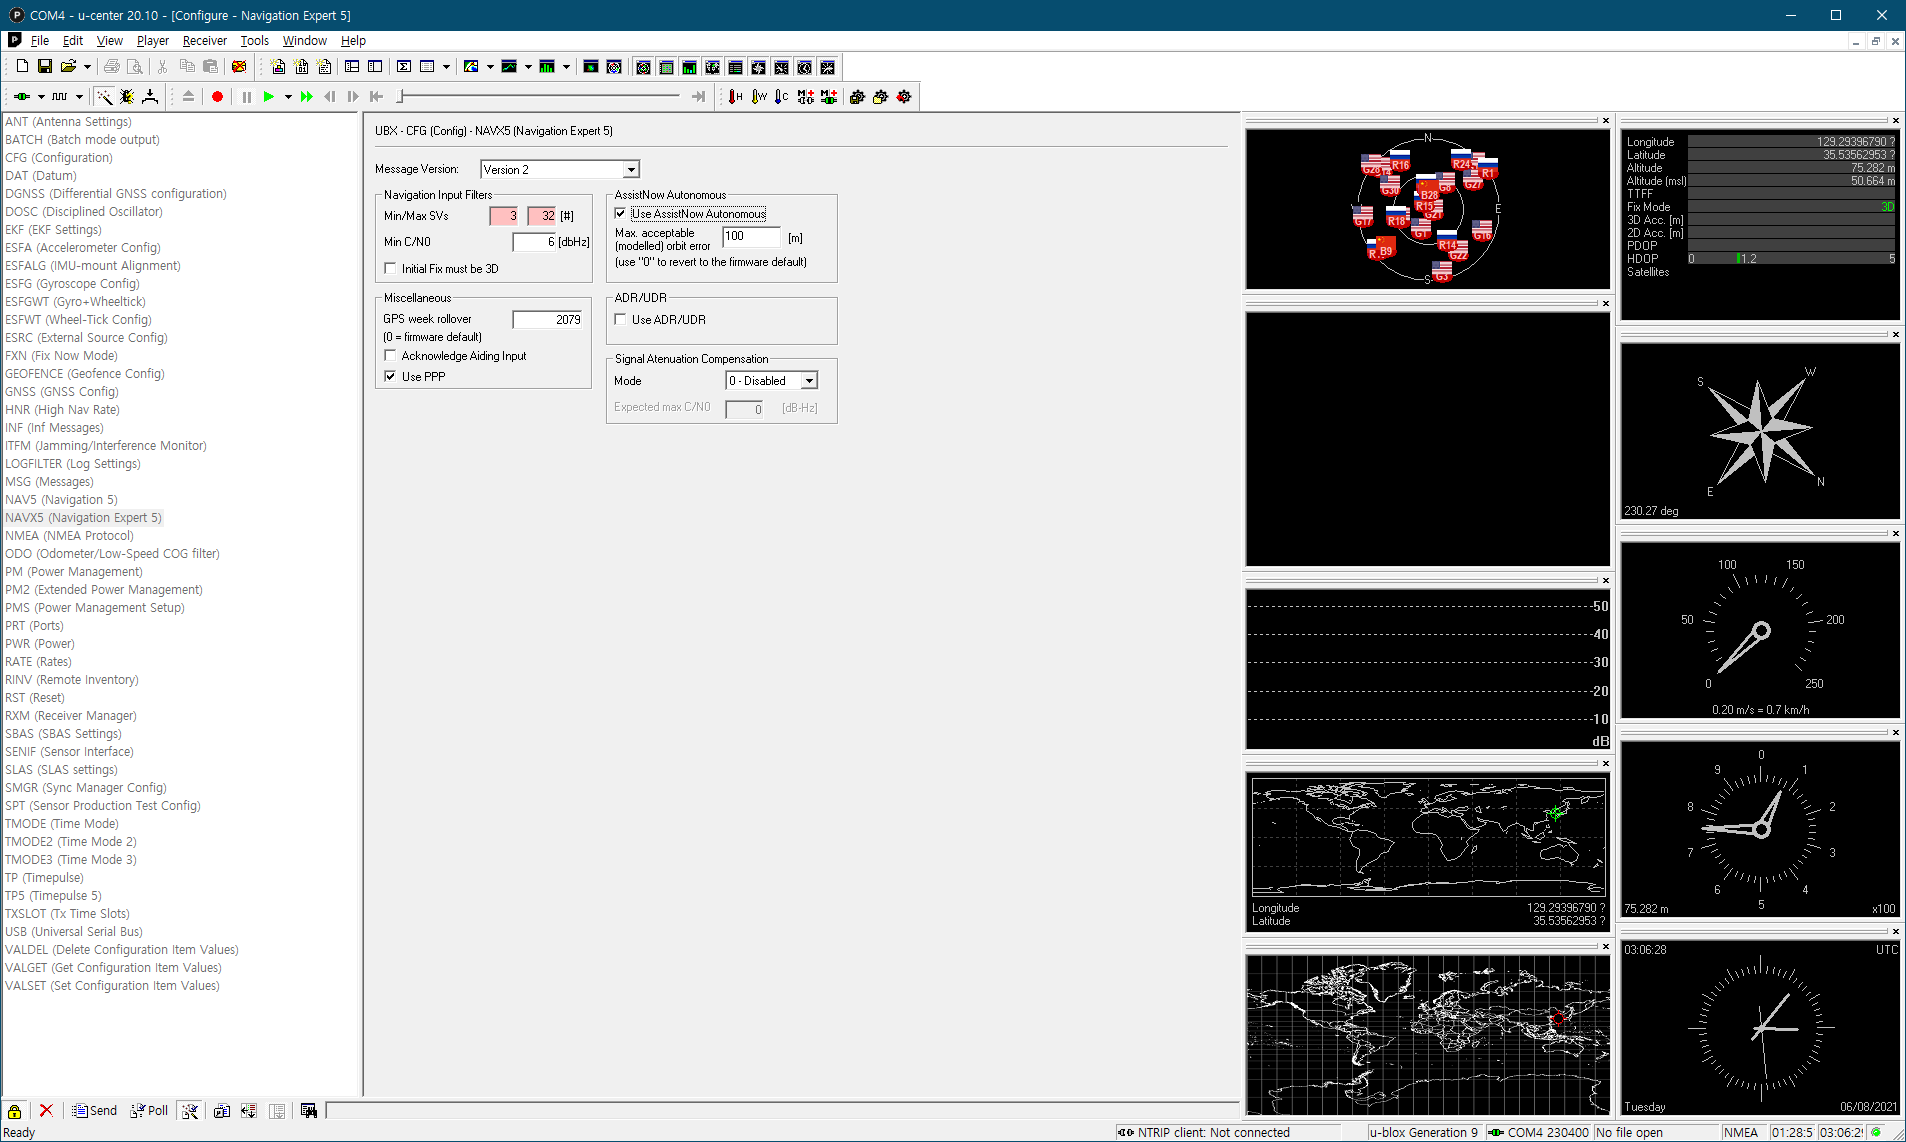Click the Sigma statistics view icon
Viewport: 1906px width, 1142px height.
tap(404, 67)
